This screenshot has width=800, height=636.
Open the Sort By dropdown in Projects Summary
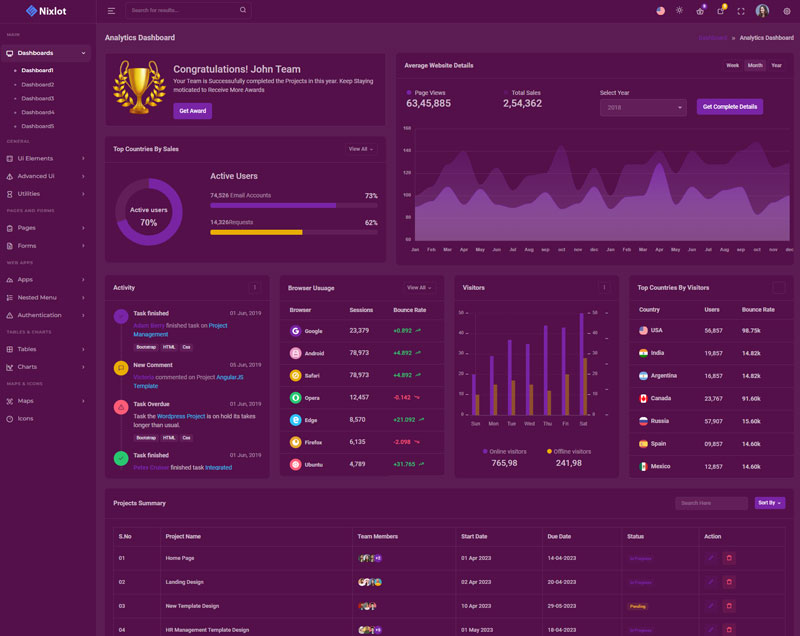click(770, 503)
